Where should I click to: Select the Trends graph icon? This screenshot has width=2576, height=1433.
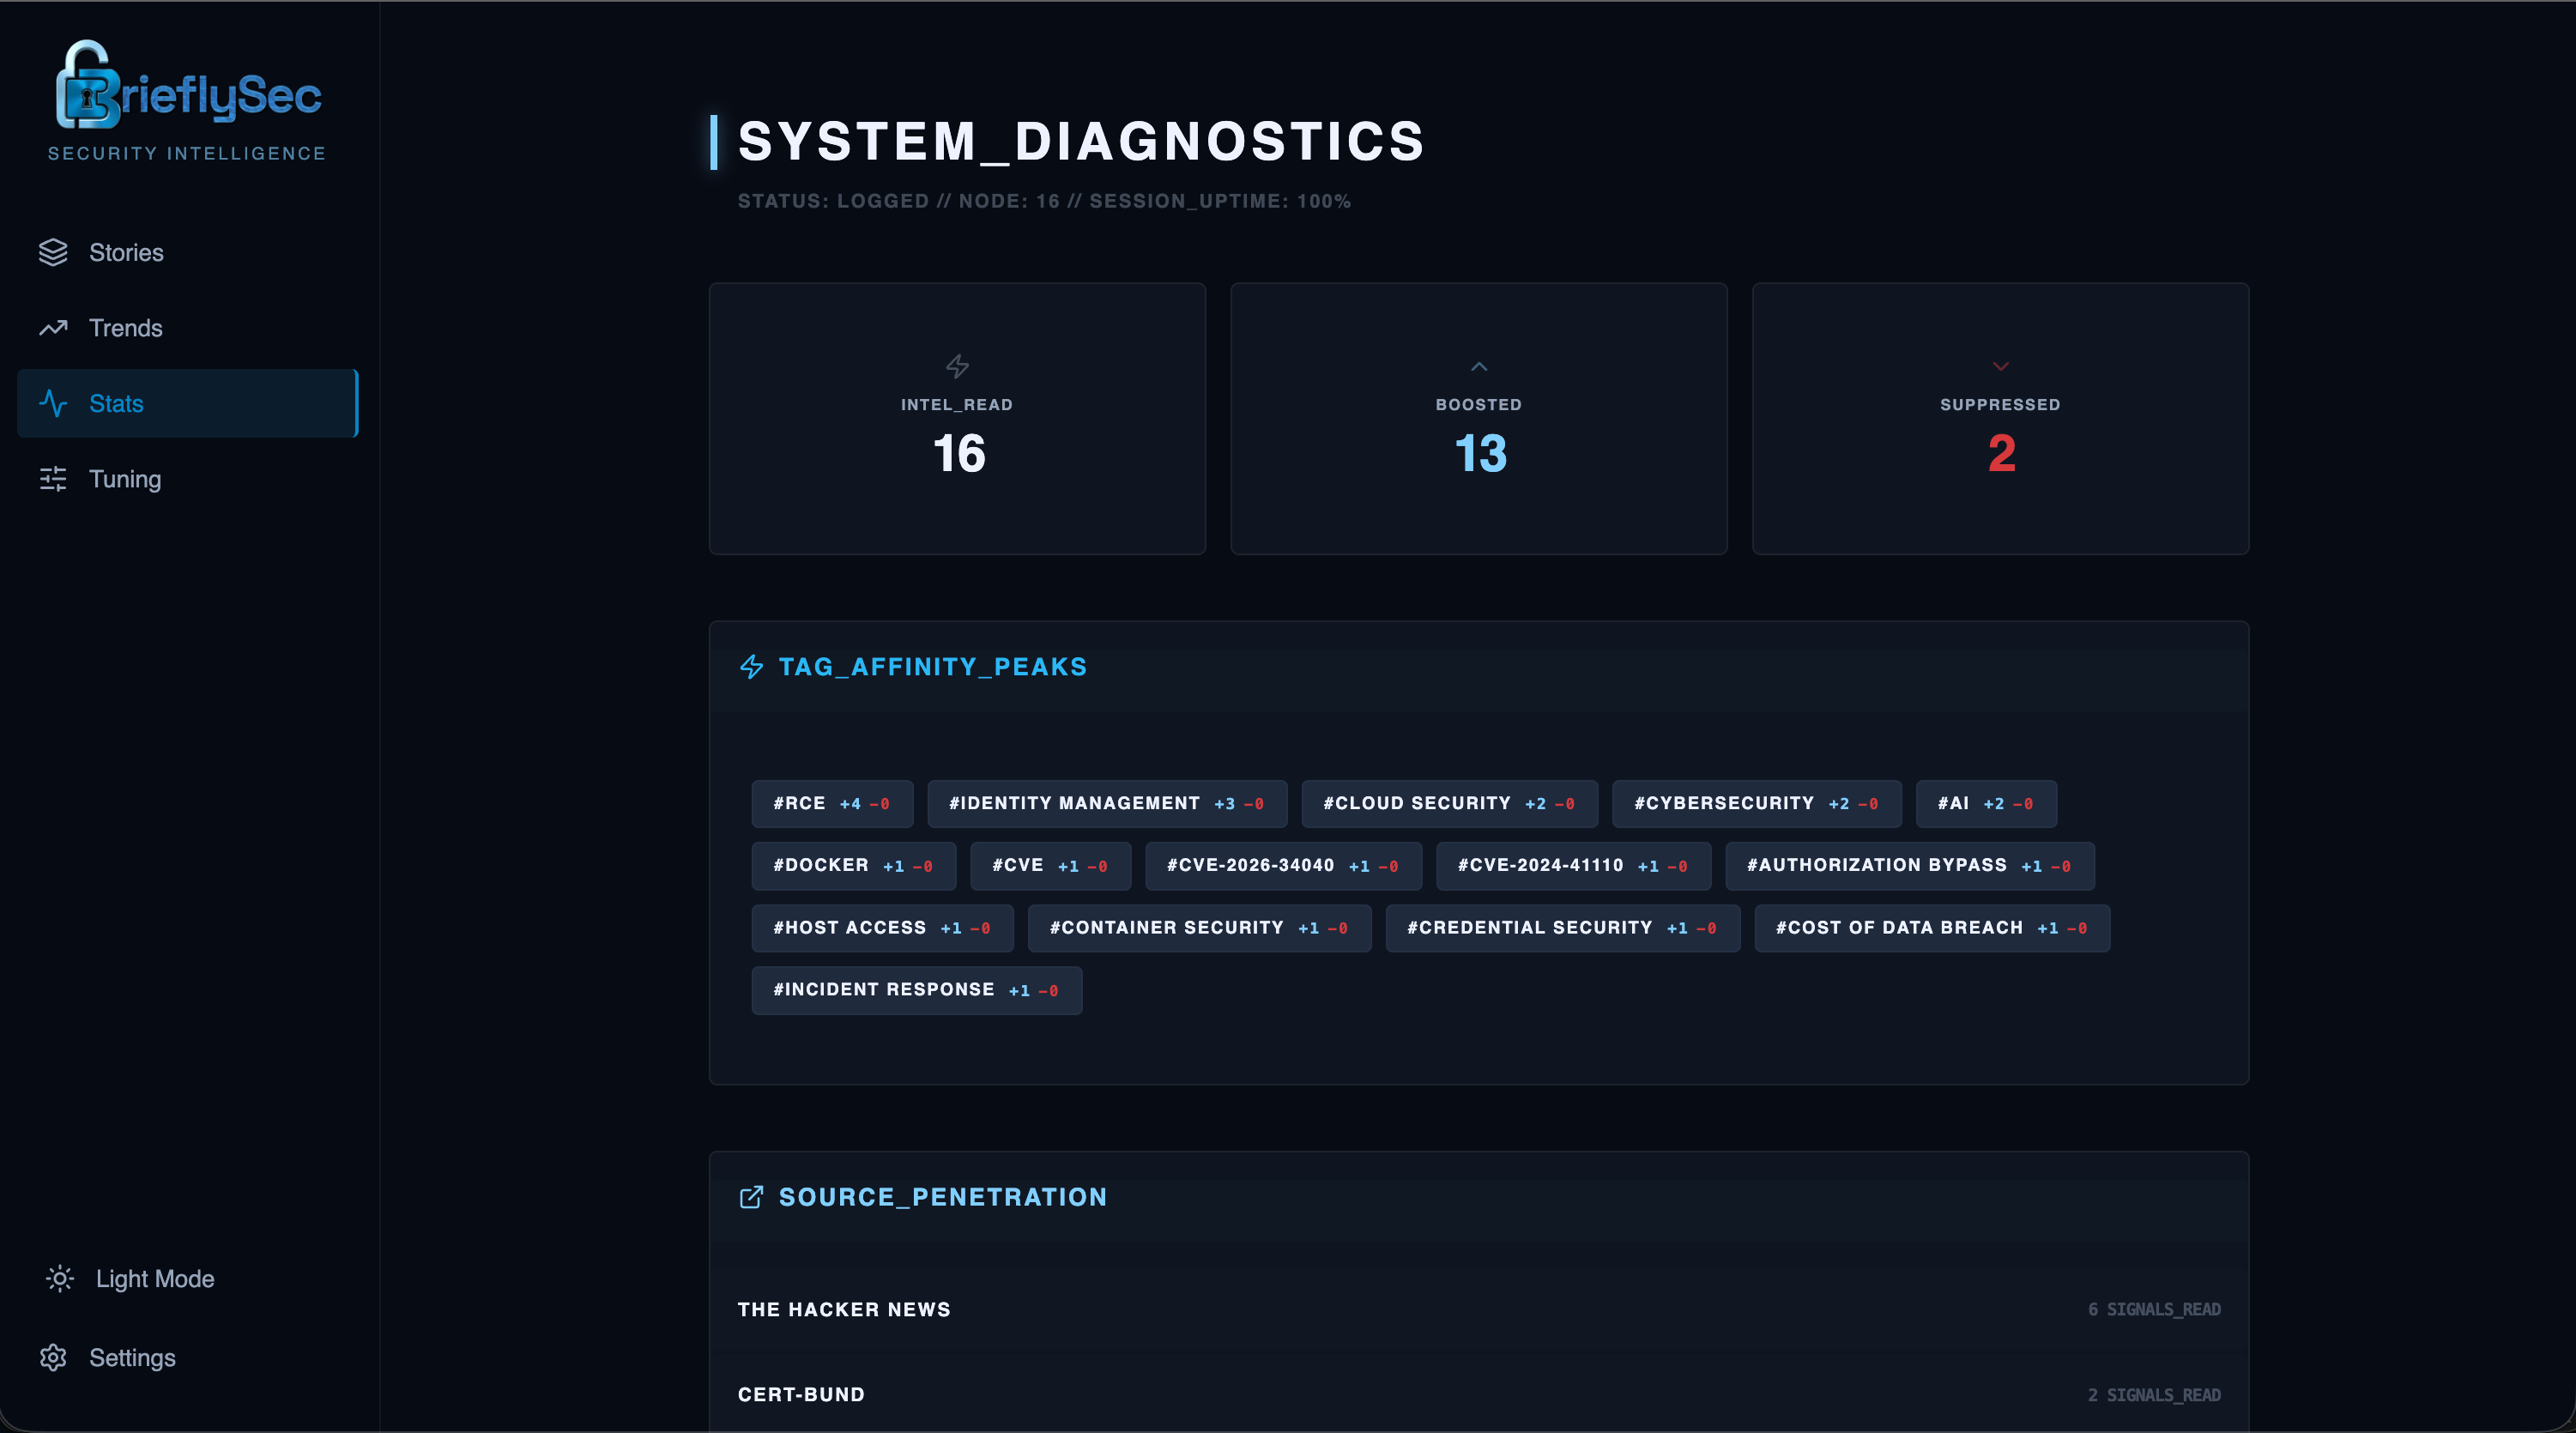(x=54, y=327)
